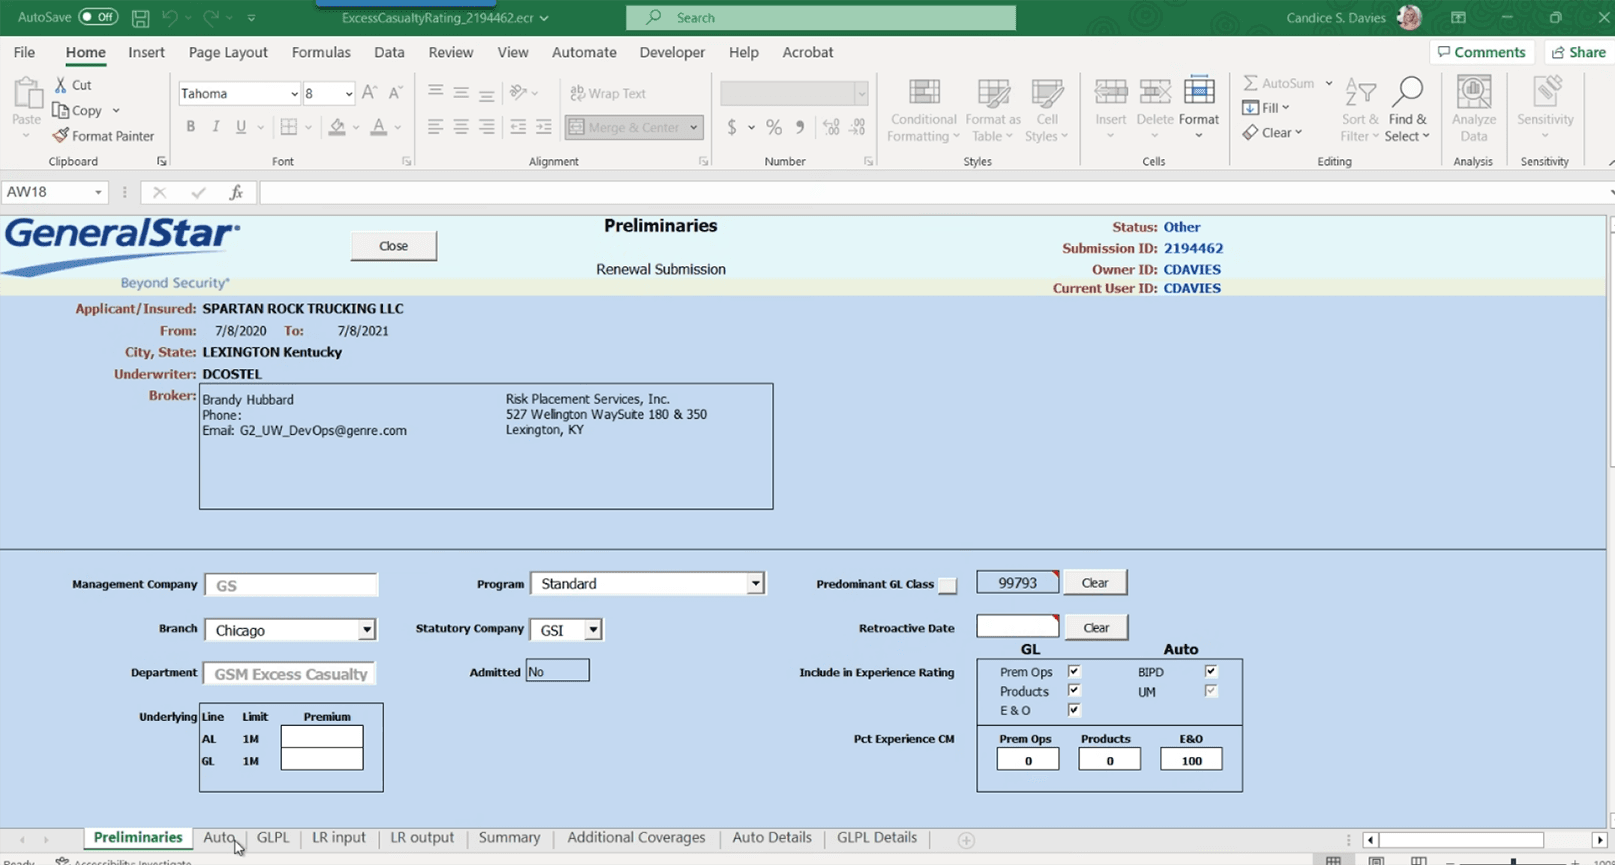Open the Page Layout ribbon tab
The image size is (1615, 865).
coord(228,52)
